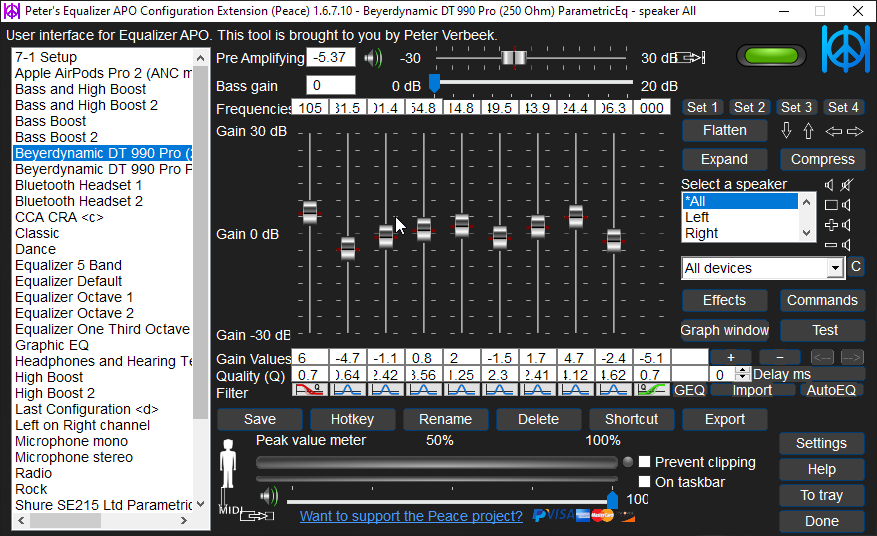Click the unmuted speaker icon beside Select a speaker
Screen dimensions: 877x536
tap(829, 185)
